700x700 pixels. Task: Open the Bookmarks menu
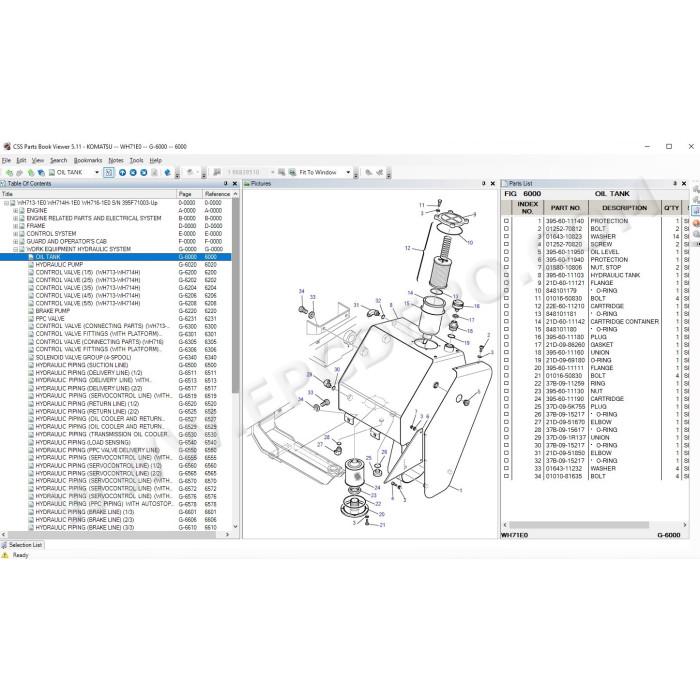point(88,161)
